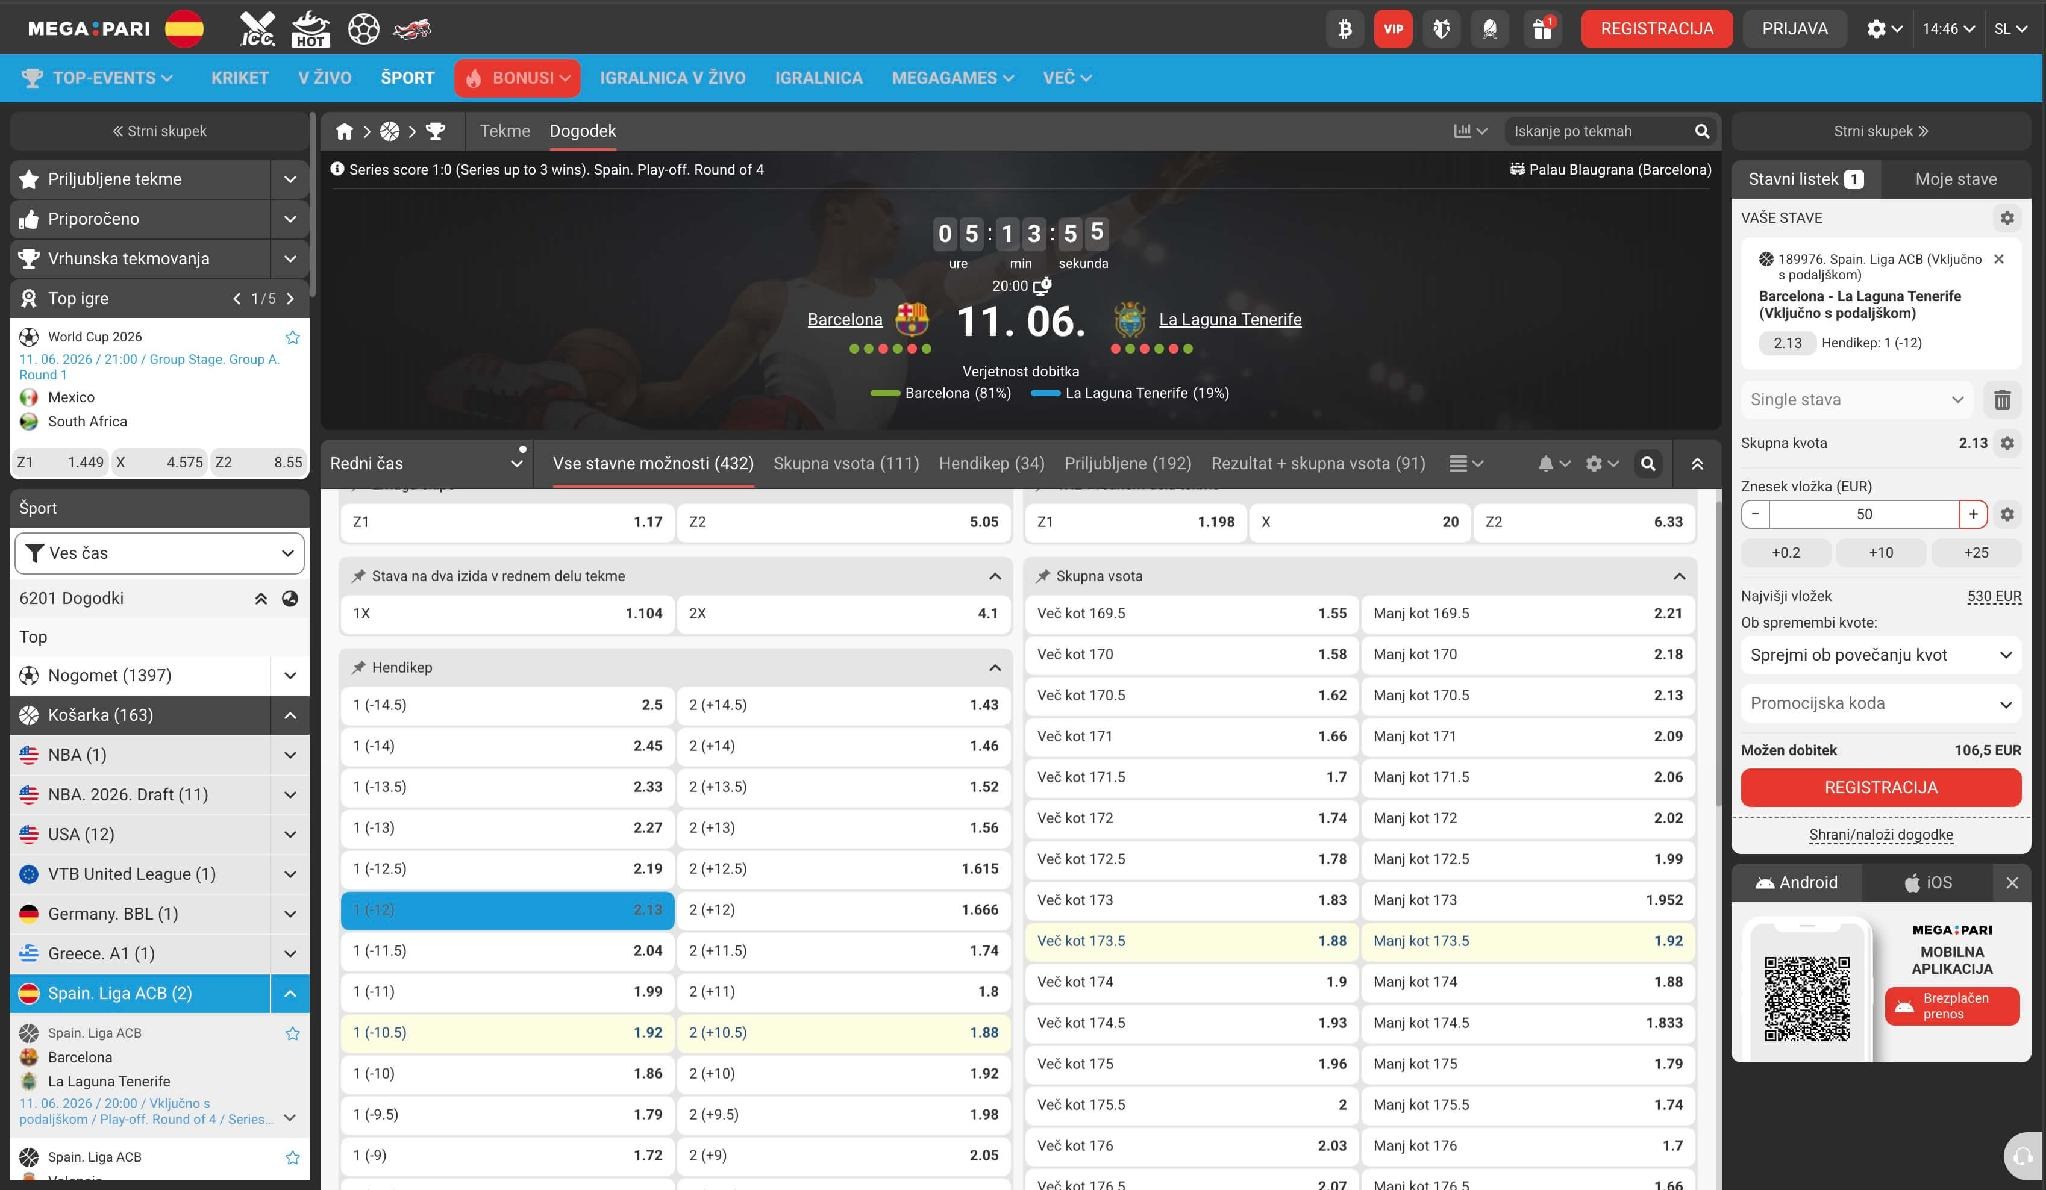Open the Single stava dropdown
Image resolution: width=2046 pixels, height=1190 pixels.
tap(1856, 400)
